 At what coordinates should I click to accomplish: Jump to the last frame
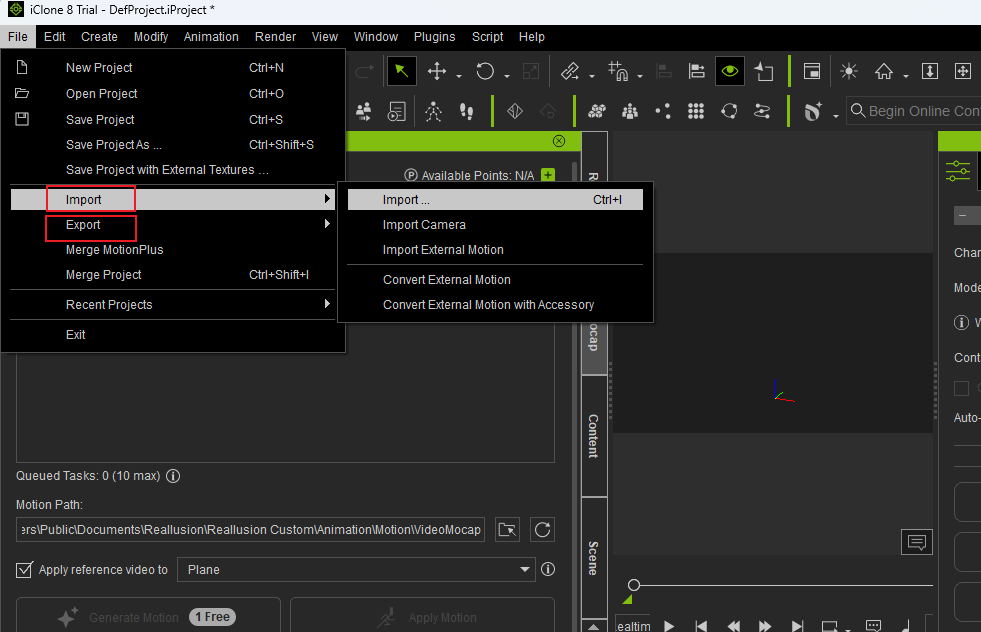click(x=797, y=626)
